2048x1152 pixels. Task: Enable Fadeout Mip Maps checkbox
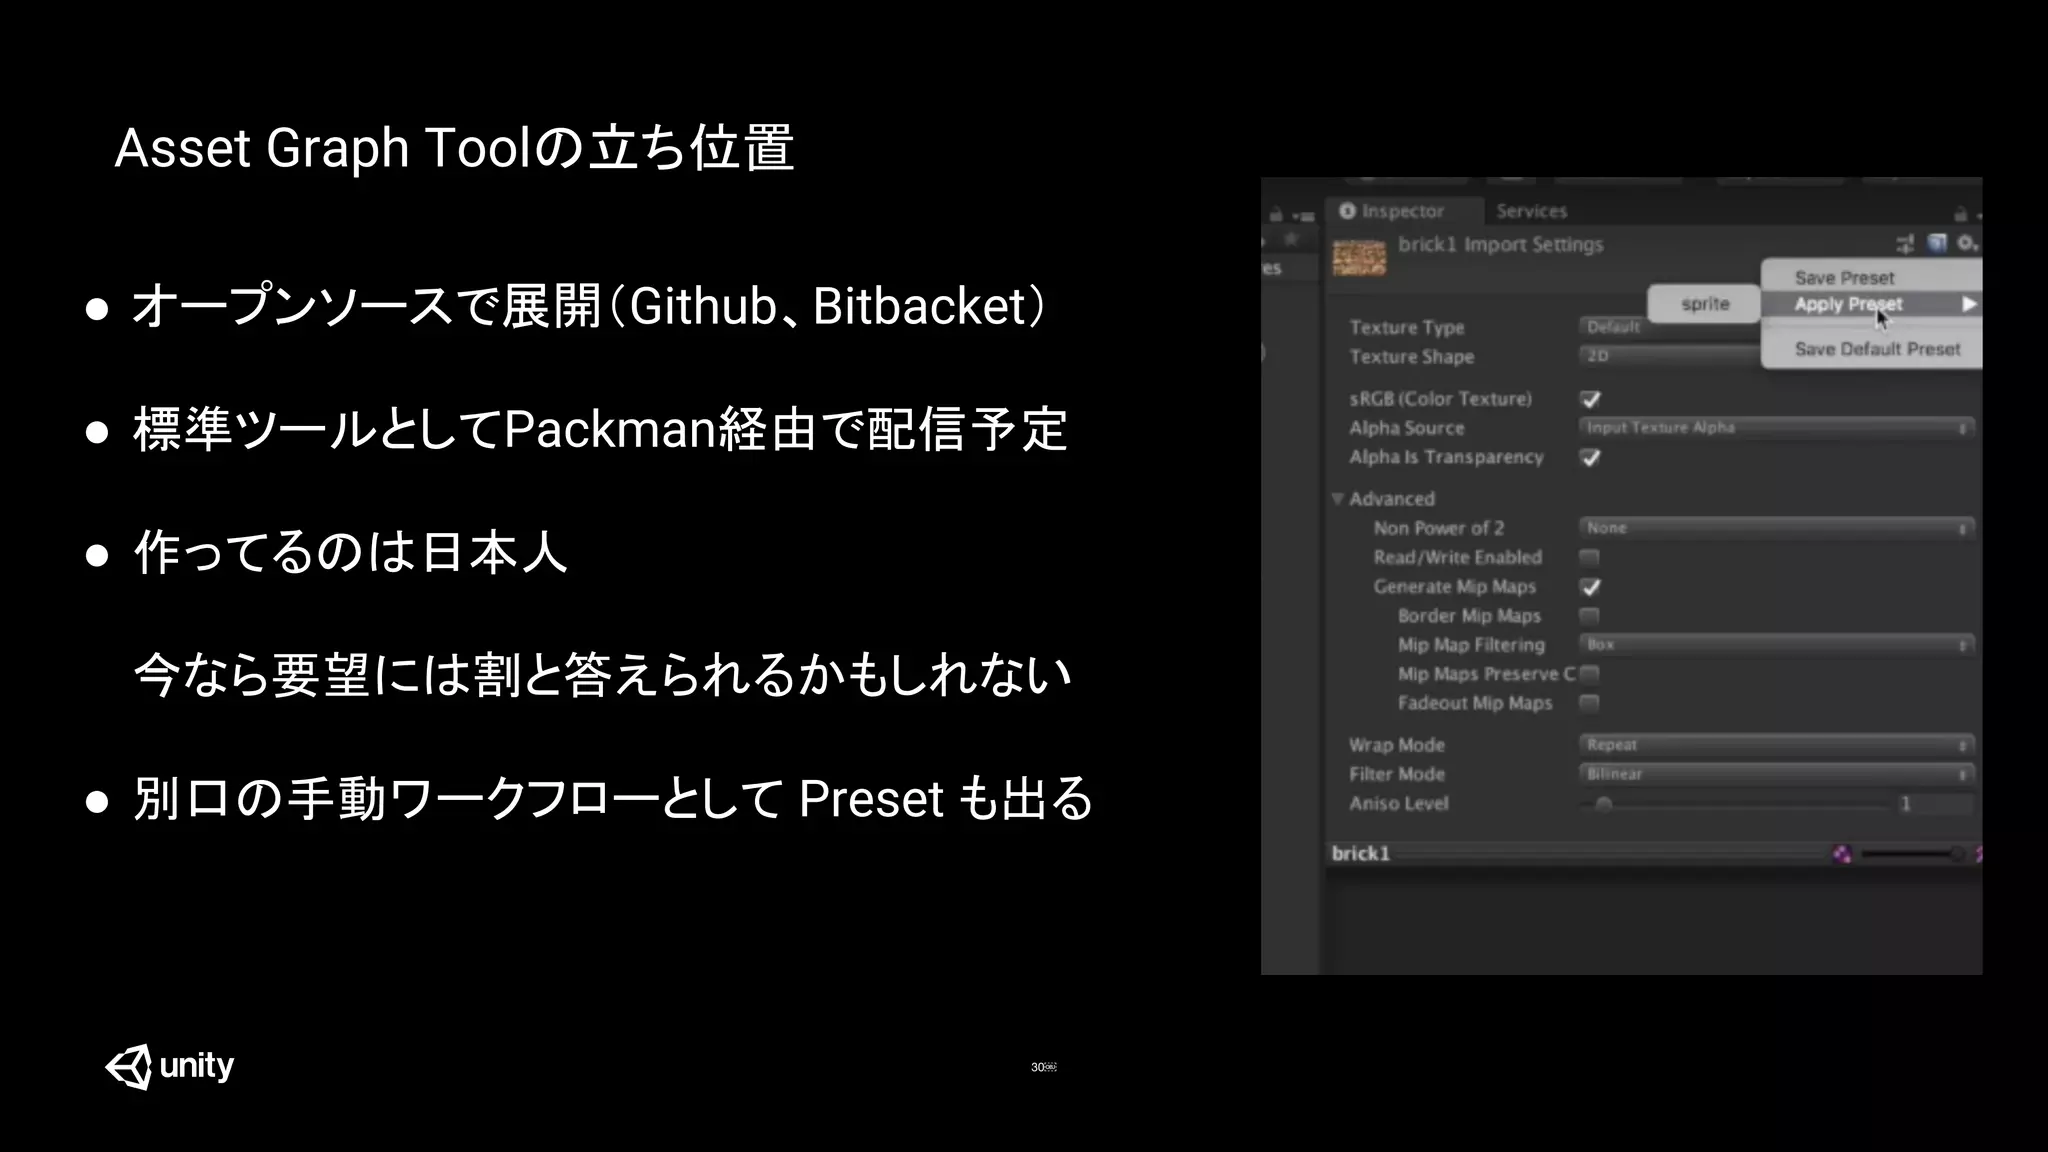point(1589,703)
